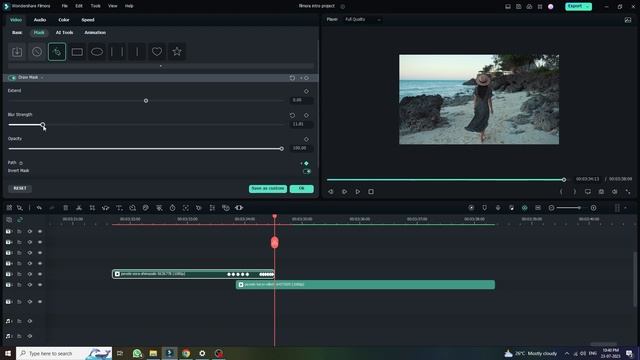Click the color palette icon in timeline toolbar

tap(145, 208)
